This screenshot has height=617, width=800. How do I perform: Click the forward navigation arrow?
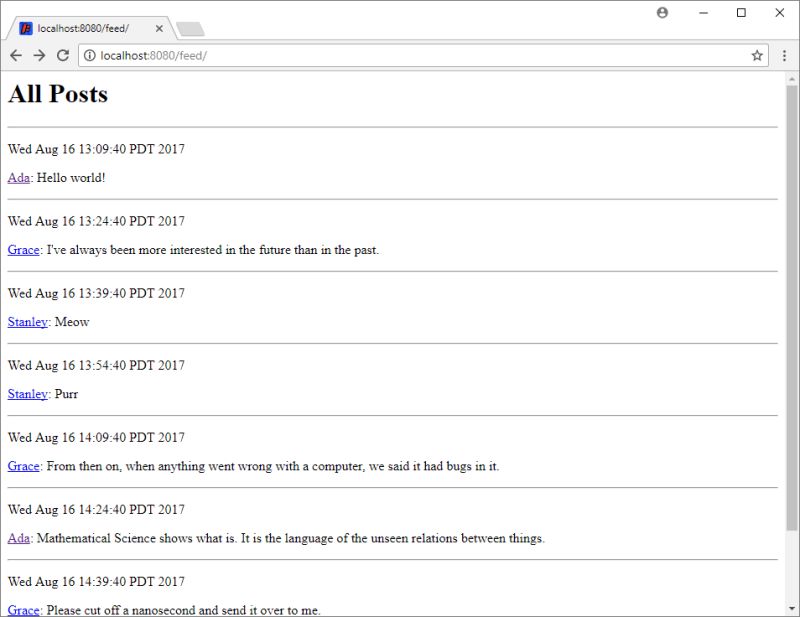[x=38, y=57]
